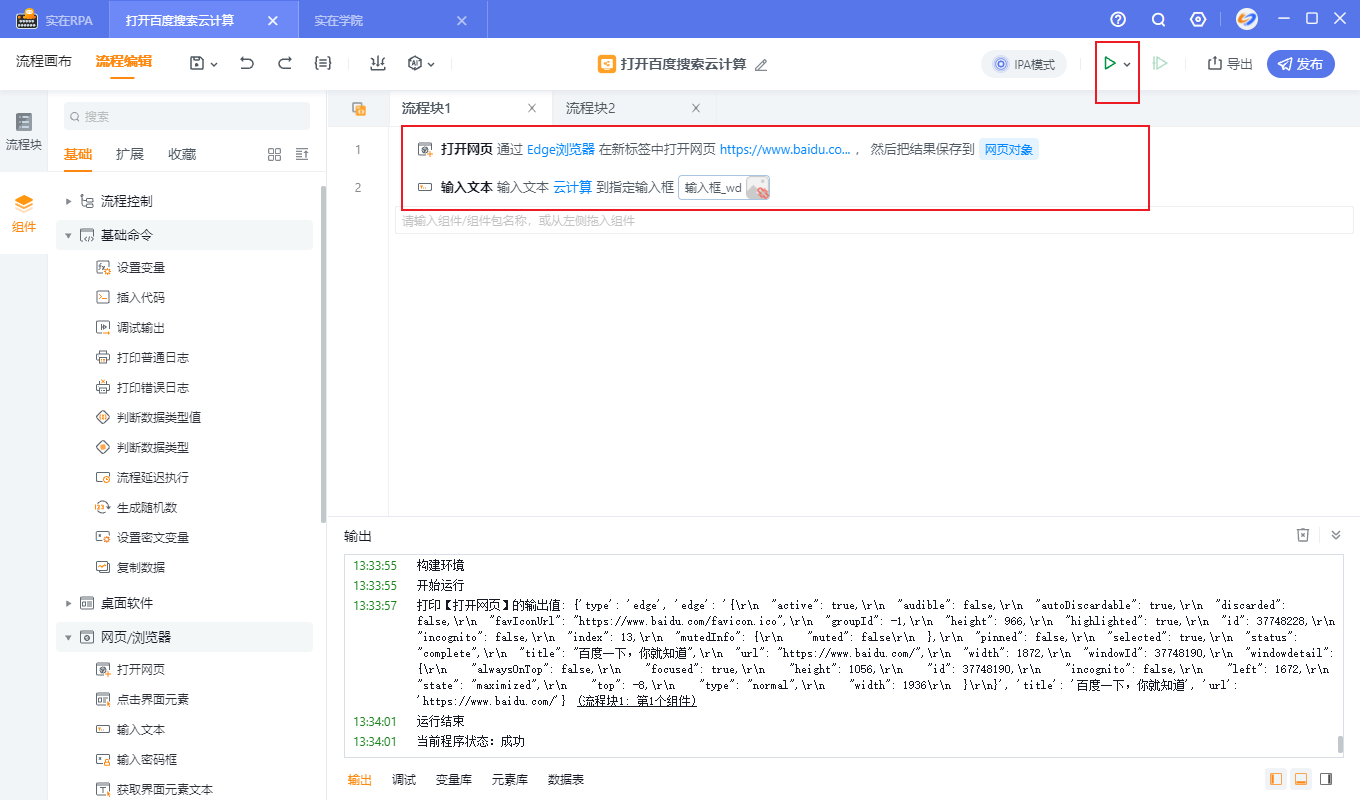
Task: Click the 云计算 text parameter
Action: tap(572, 187)
